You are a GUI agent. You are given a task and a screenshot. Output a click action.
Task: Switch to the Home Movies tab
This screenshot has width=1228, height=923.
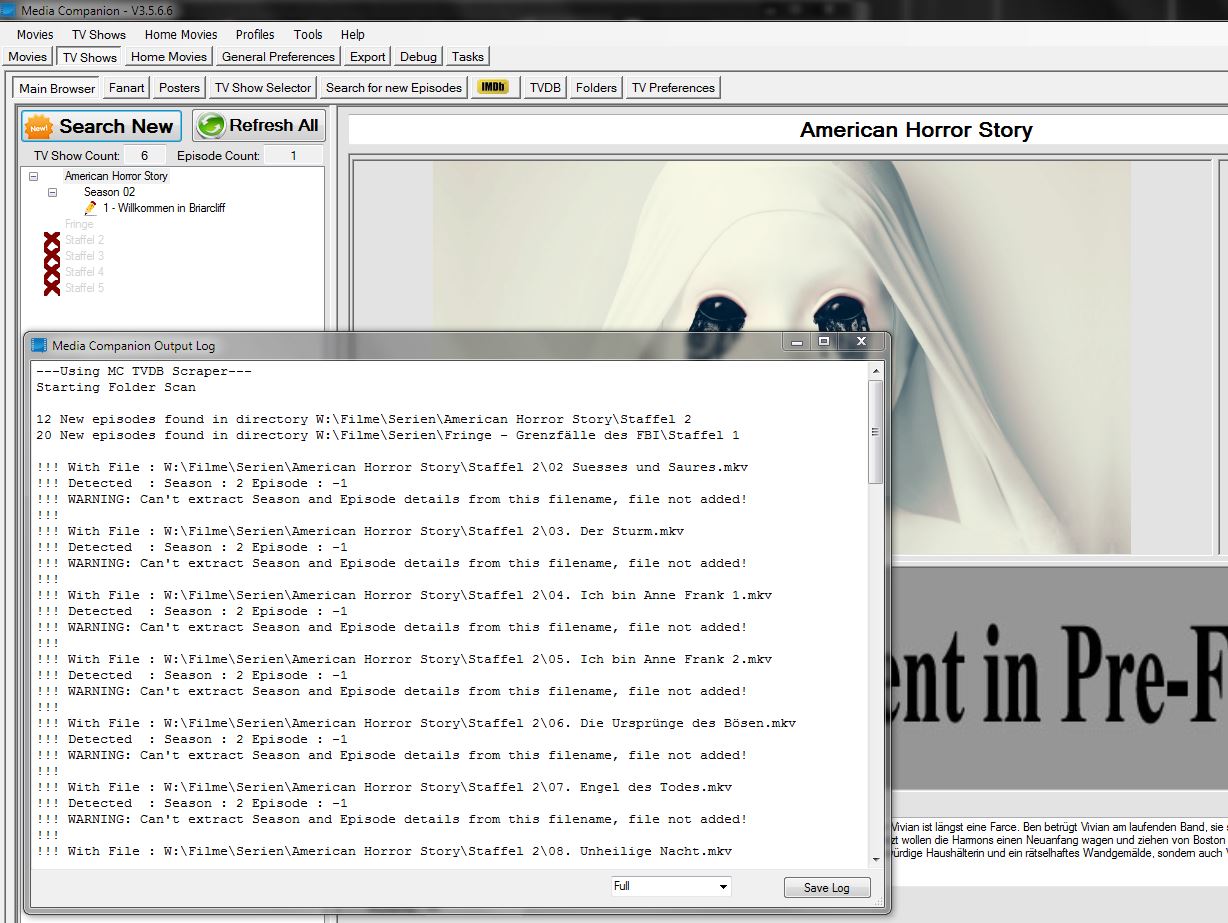[169, 57]
